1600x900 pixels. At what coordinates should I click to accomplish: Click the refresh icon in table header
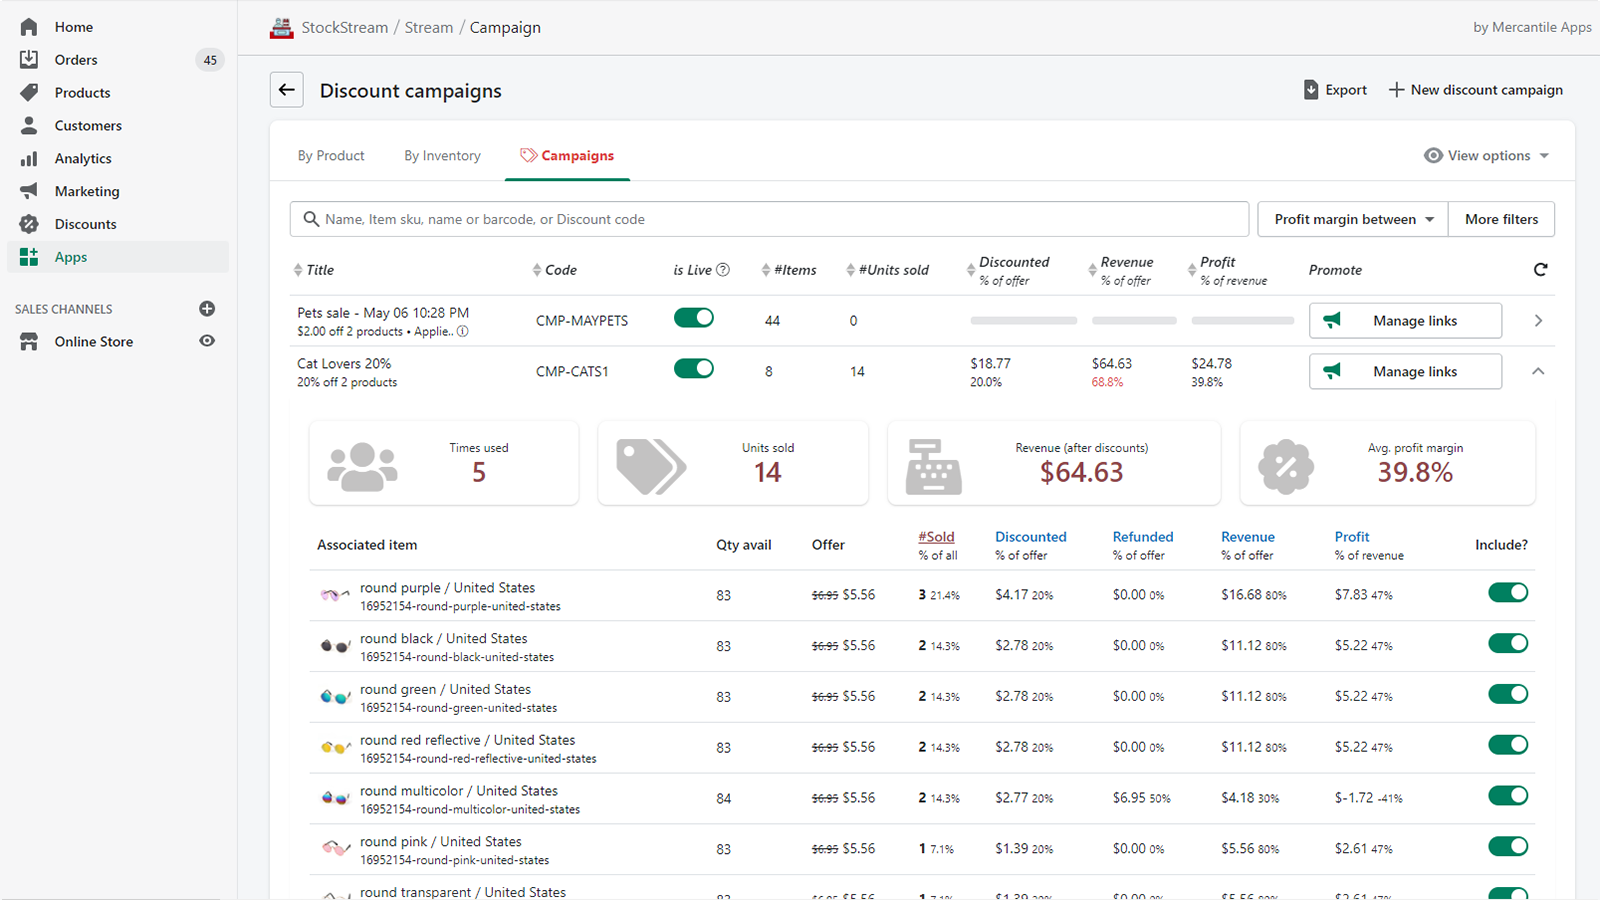(1540, 270)
